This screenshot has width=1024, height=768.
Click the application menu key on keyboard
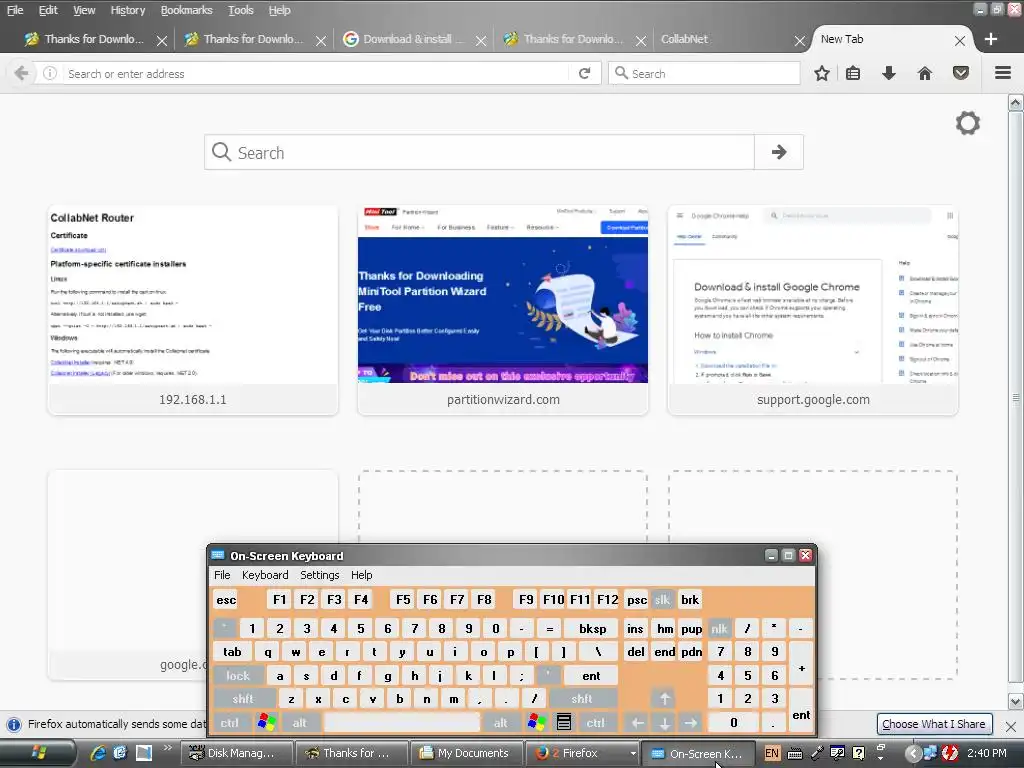pos(564,722)
